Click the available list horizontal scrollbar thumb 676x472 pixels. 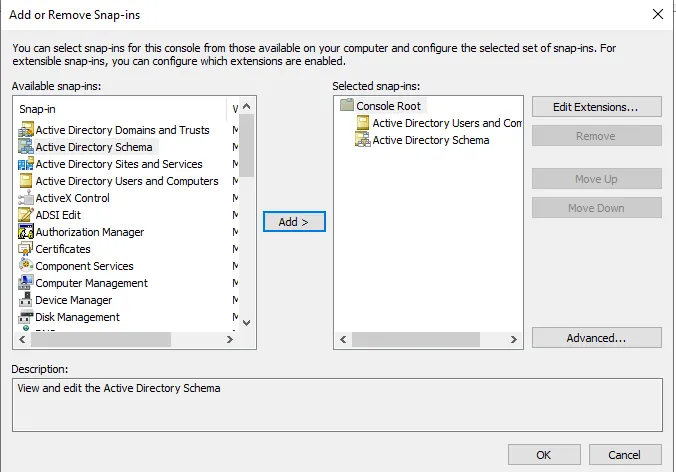[x=101, y=339]
